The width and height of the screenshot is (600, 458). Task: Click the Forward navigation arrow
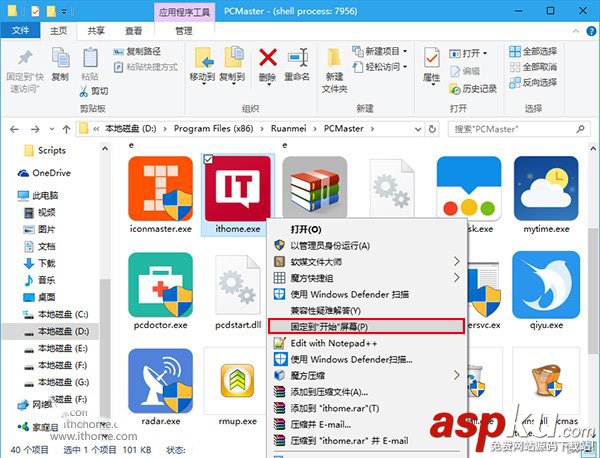[x=35, y=129]
